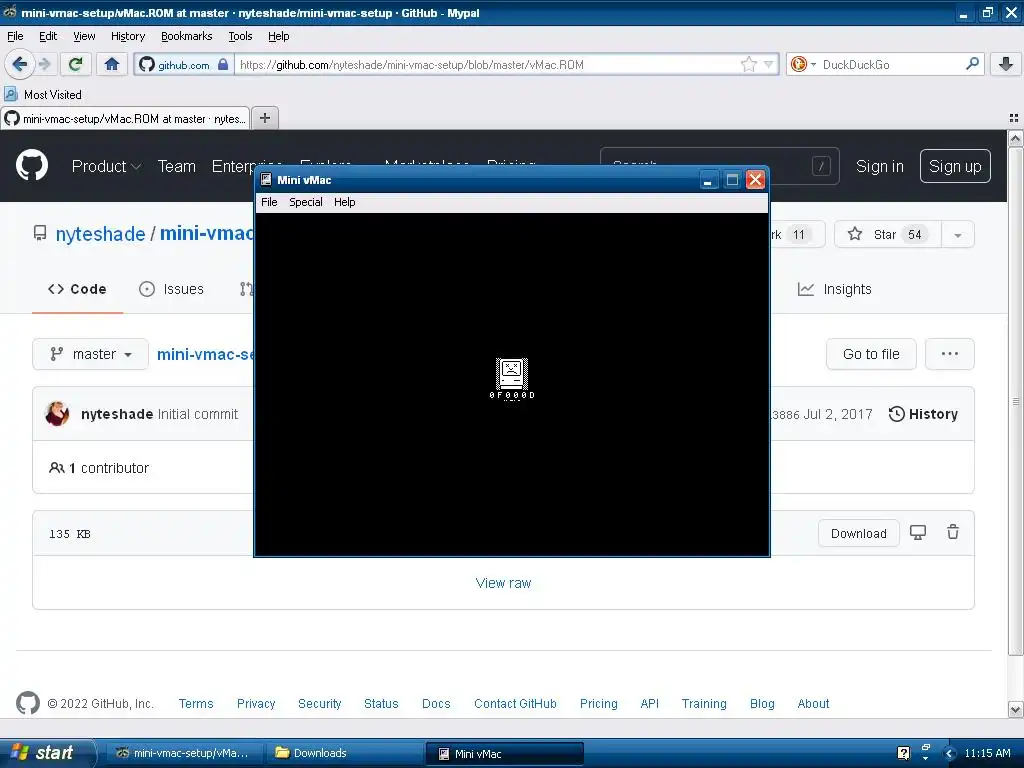Image resolution: width=1024 pixels, height=768 pixels.
Task: Download the vMac.ROM file button
Action: point(858,534)
